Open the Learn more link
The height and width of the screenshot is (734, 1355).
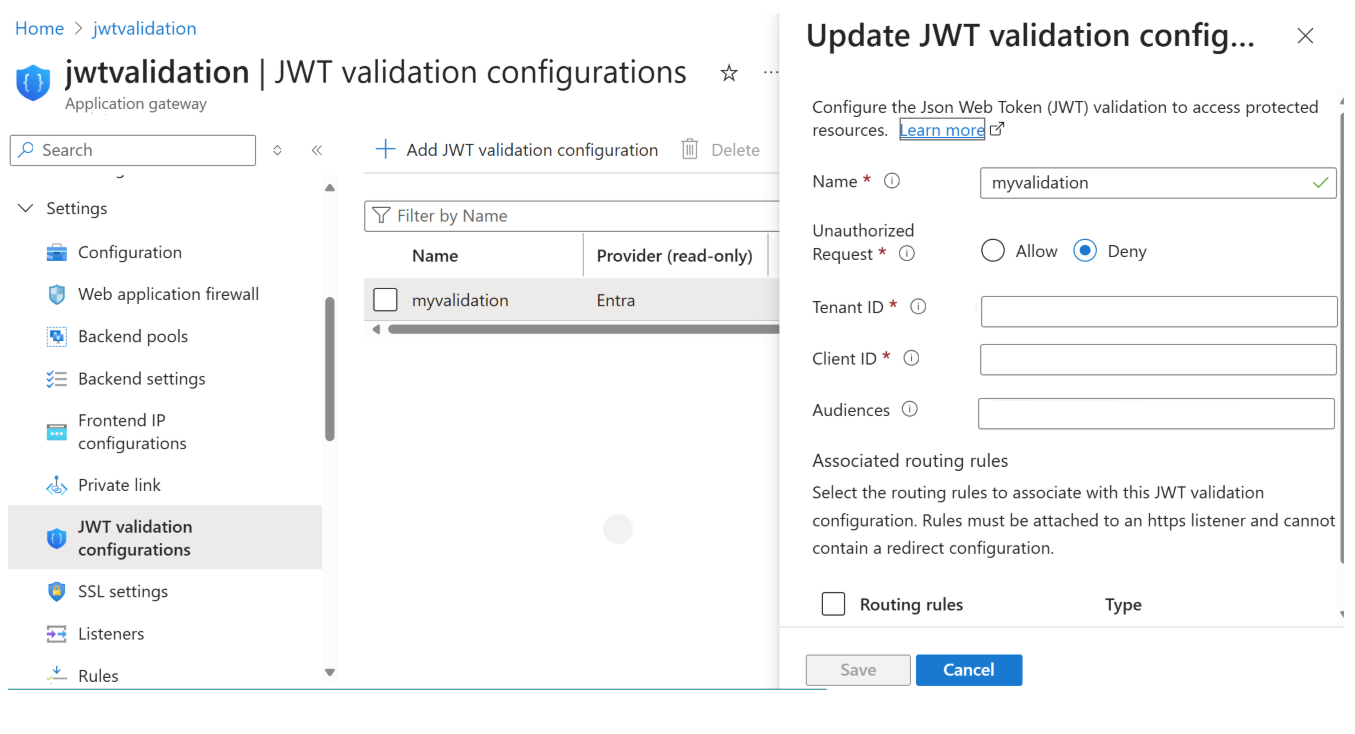click(x=941, y=129)
